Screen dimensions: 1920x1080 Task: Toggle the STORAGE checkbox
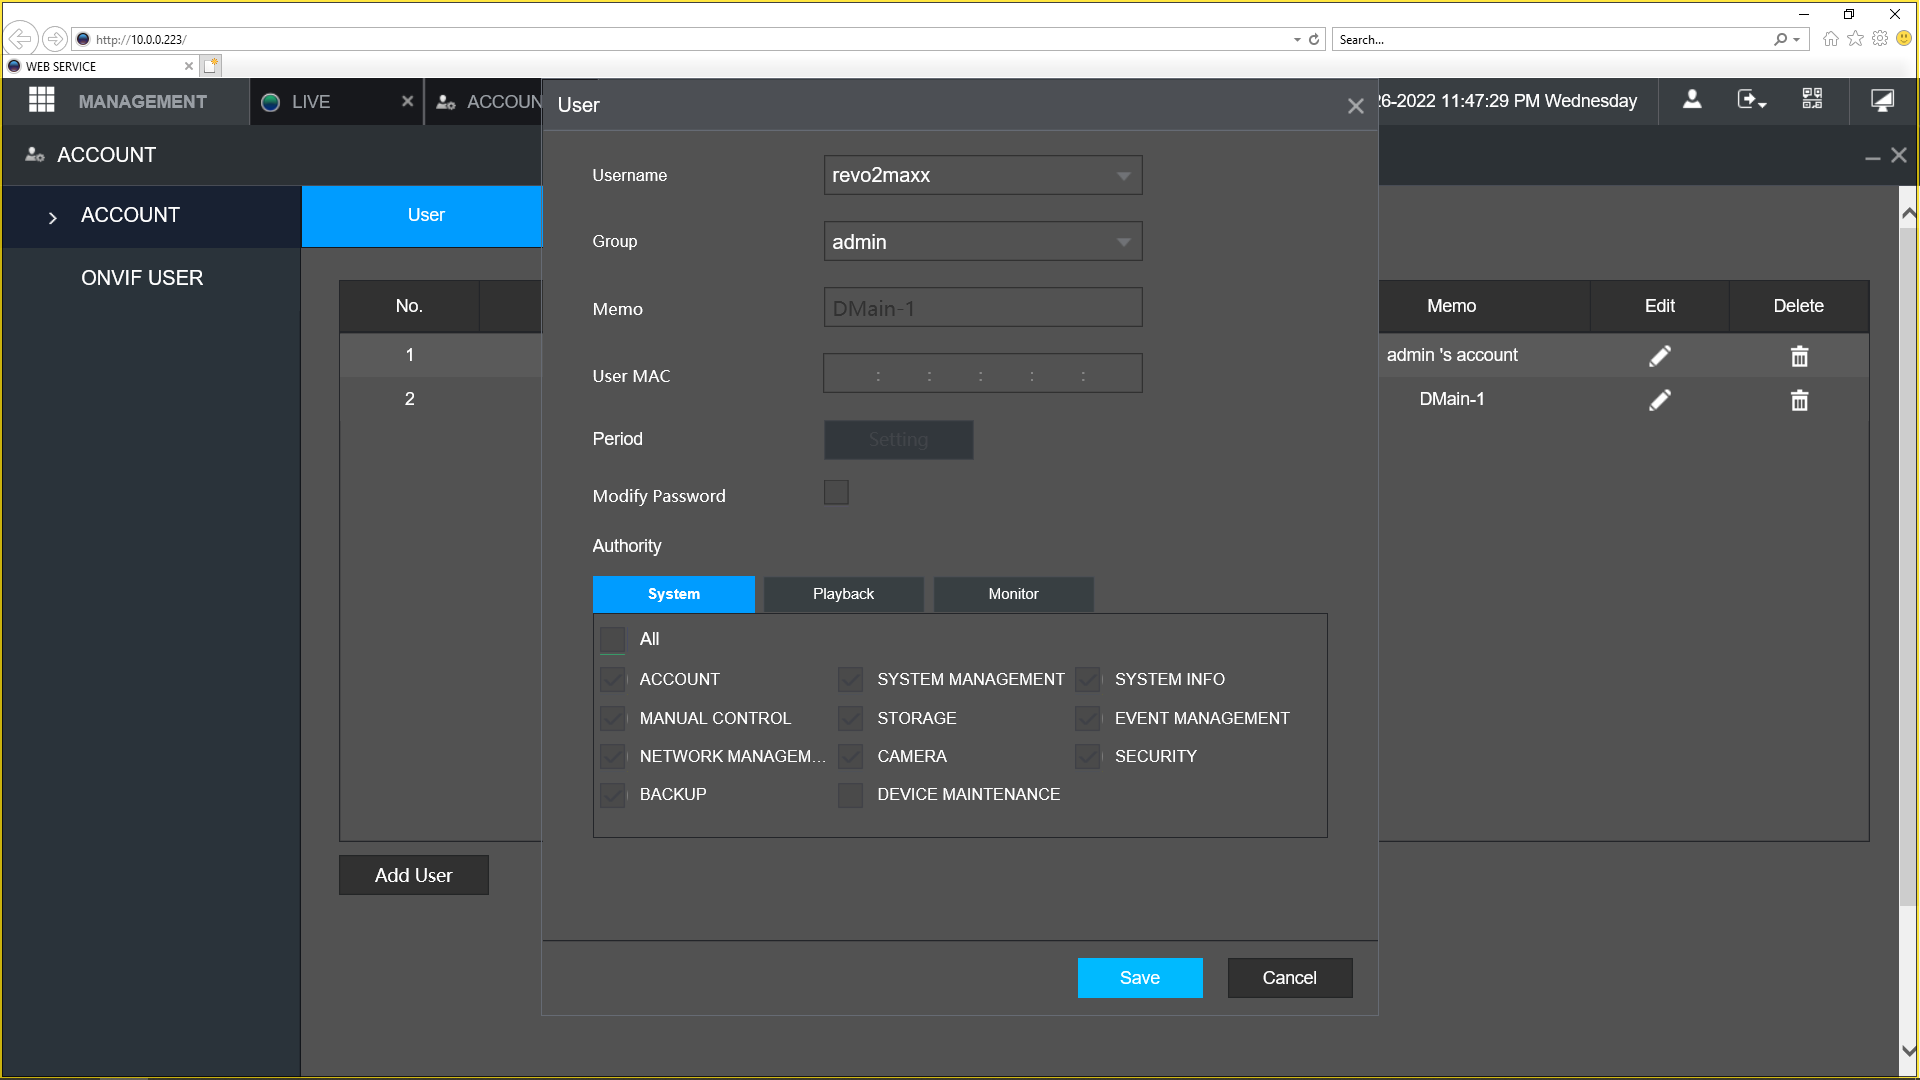click(x=850, y=719)
